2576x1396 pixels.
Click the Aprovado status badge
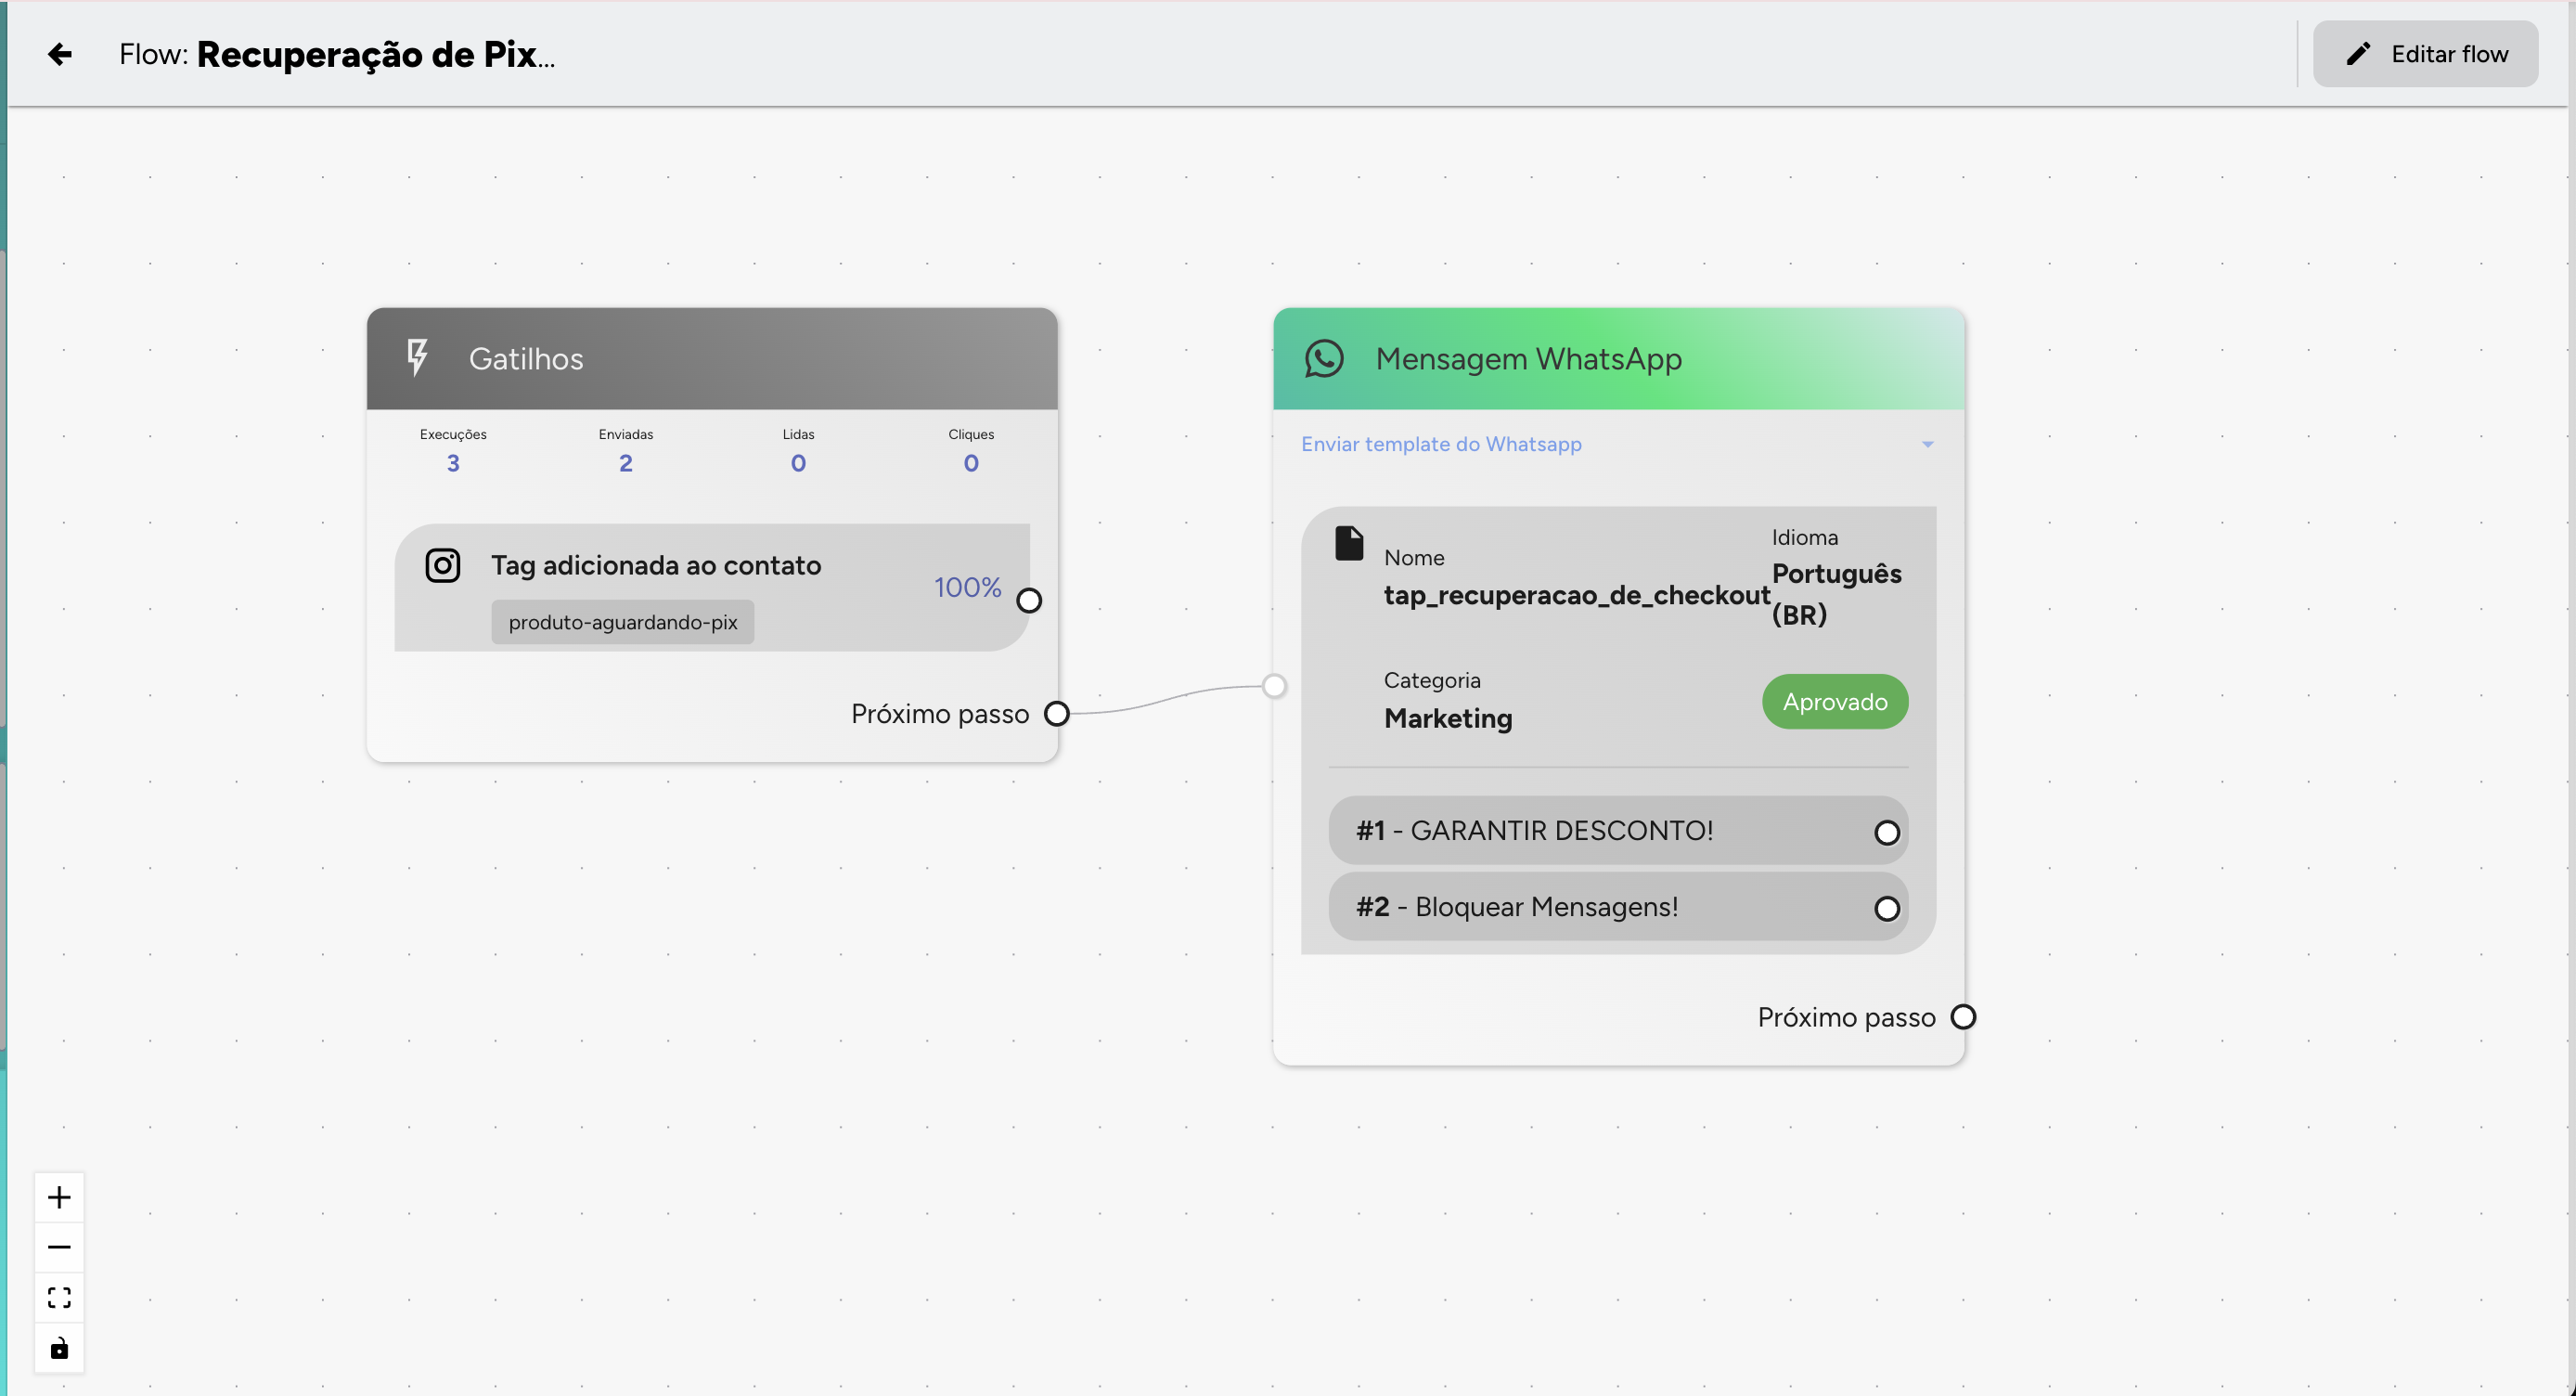[1835, 702]
